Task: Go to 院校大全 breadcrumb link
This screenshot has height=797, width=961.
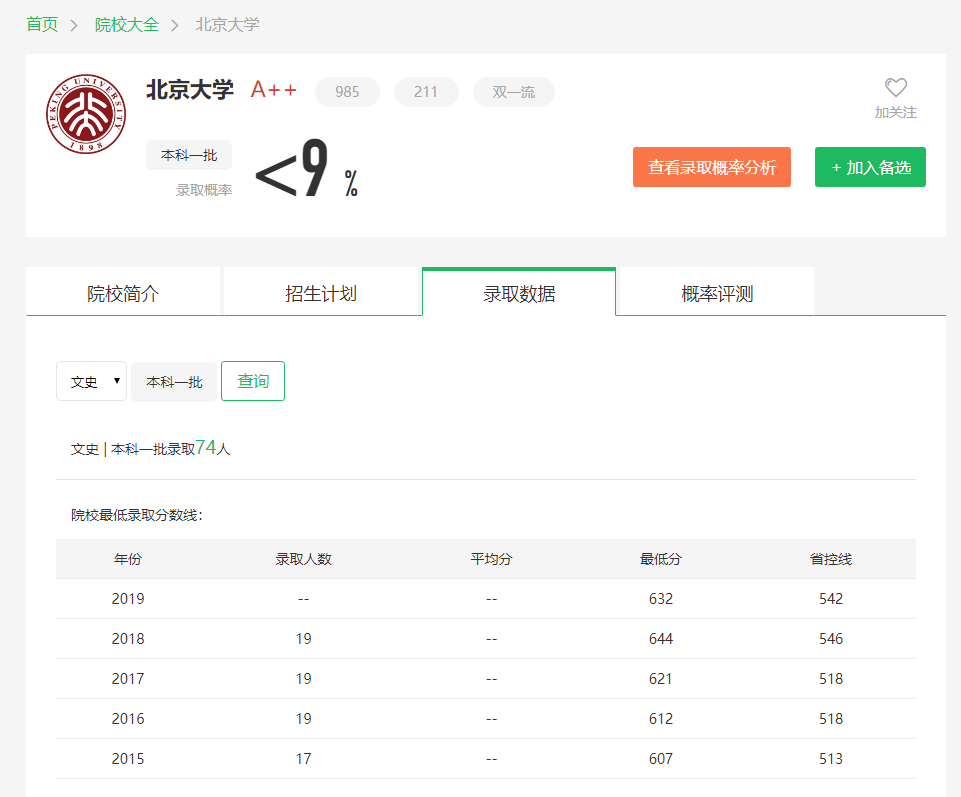Action: point(127,25)
